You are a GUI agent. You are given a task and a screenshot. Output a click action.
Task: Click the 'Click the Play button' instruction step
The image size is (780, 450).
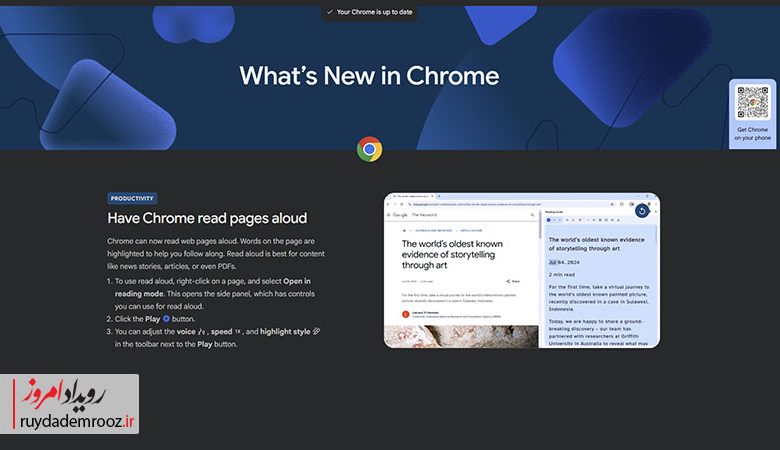tap(155, 319)
